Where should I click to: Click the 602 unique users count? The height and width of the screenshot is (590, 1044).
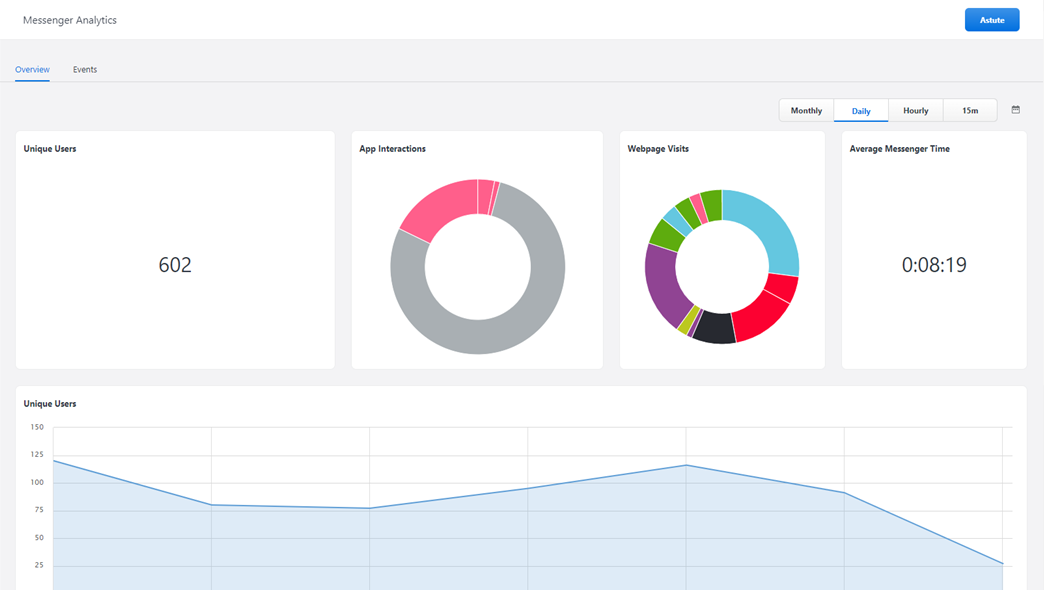(175, 265)
